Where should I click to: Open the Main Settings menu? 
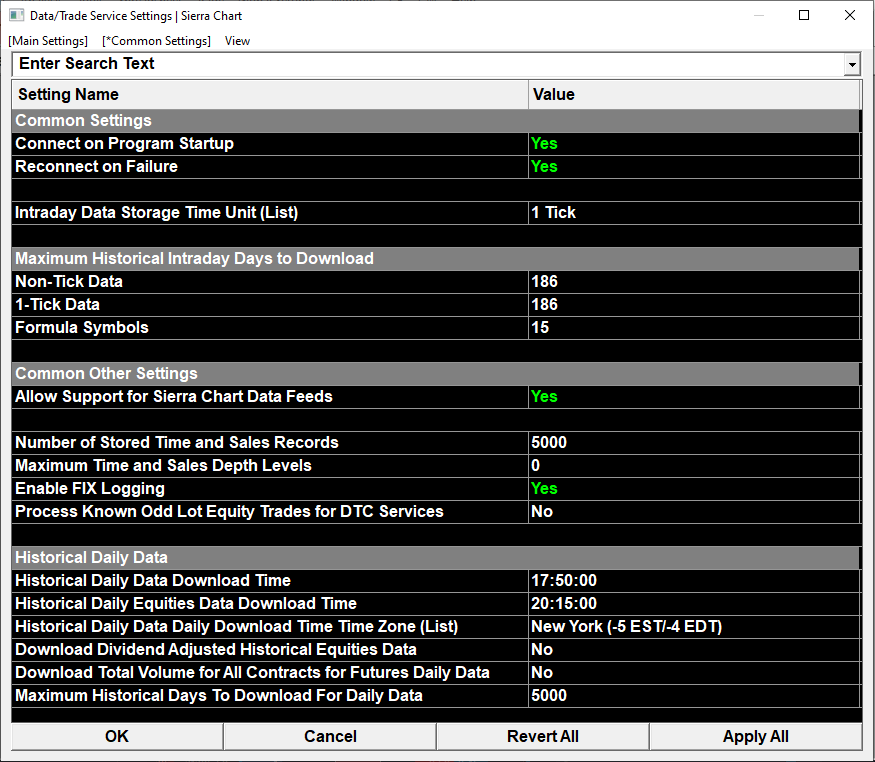coord(48,41)
